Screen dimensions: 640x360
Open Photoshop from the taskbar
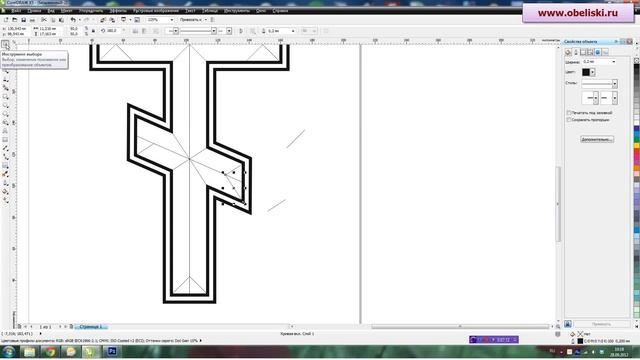coord(112,351)
